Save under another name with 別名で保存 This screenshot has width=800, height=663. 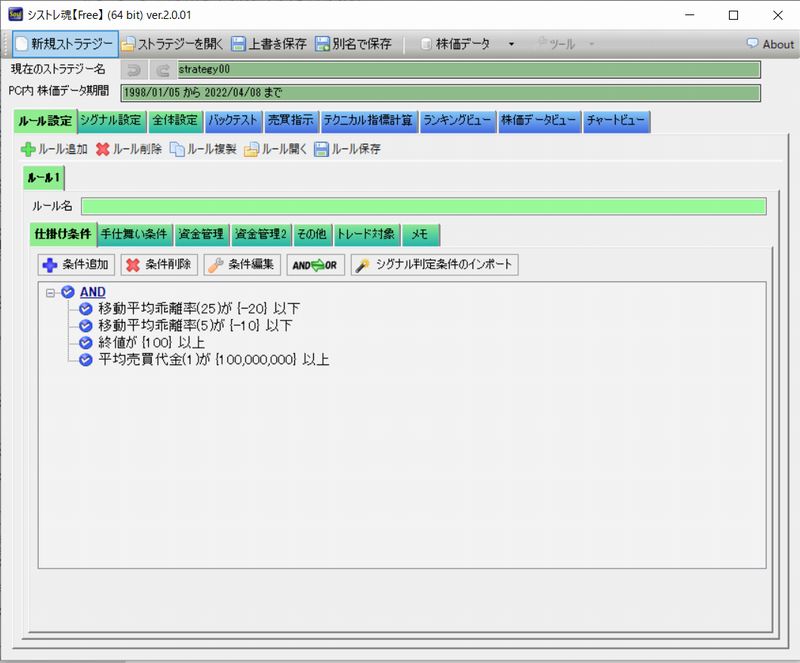point(353,44)
